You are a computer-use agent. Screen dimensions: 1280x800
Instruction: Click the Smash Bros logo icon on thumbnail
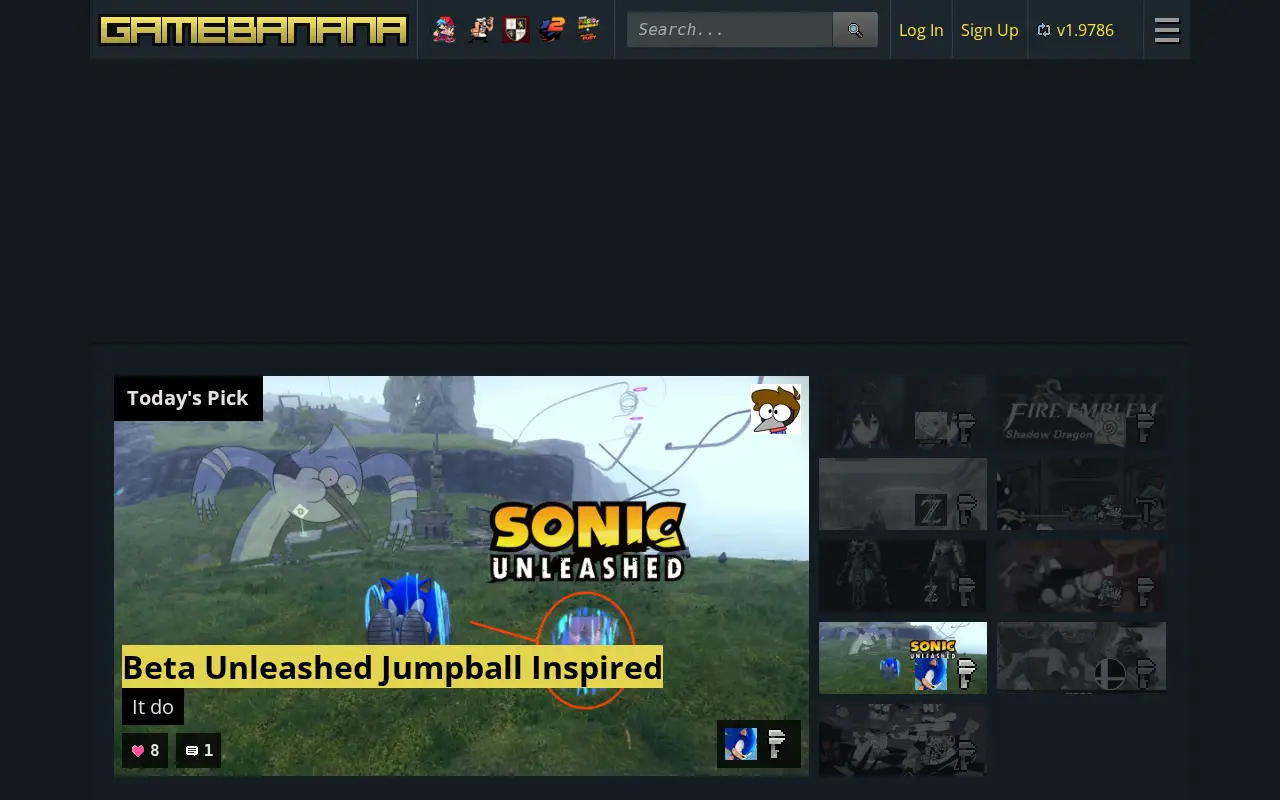click(x=1108, y=674)
